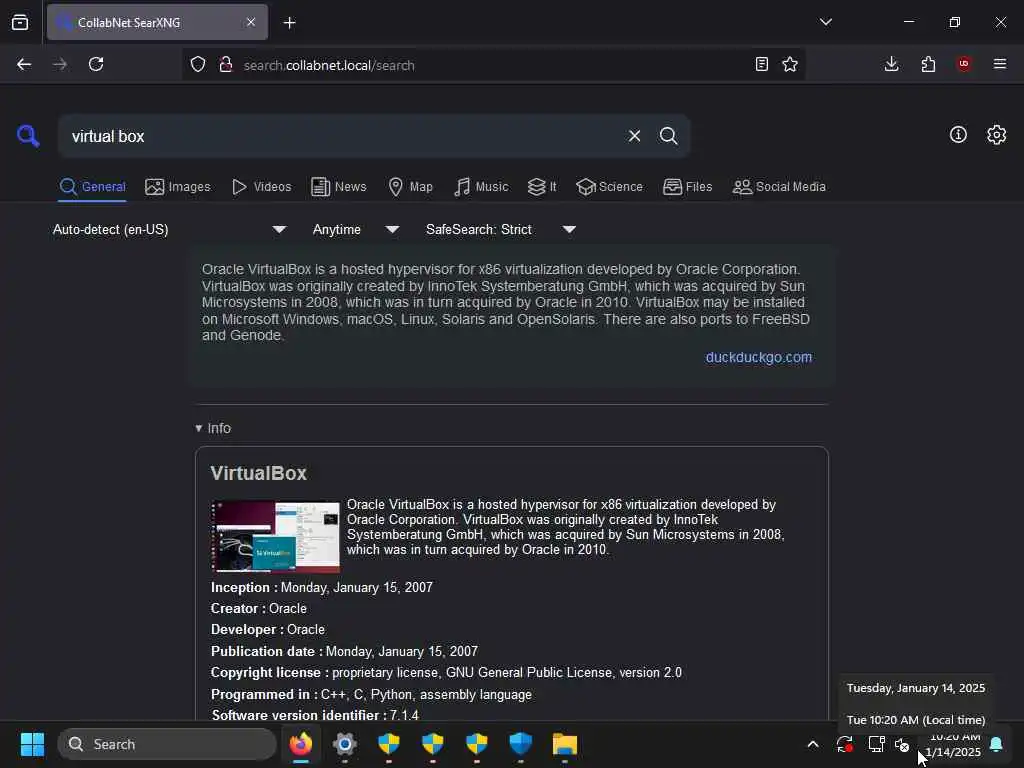Toggle reader view icon
This screenshot has width=1024, height=768.
761,64
